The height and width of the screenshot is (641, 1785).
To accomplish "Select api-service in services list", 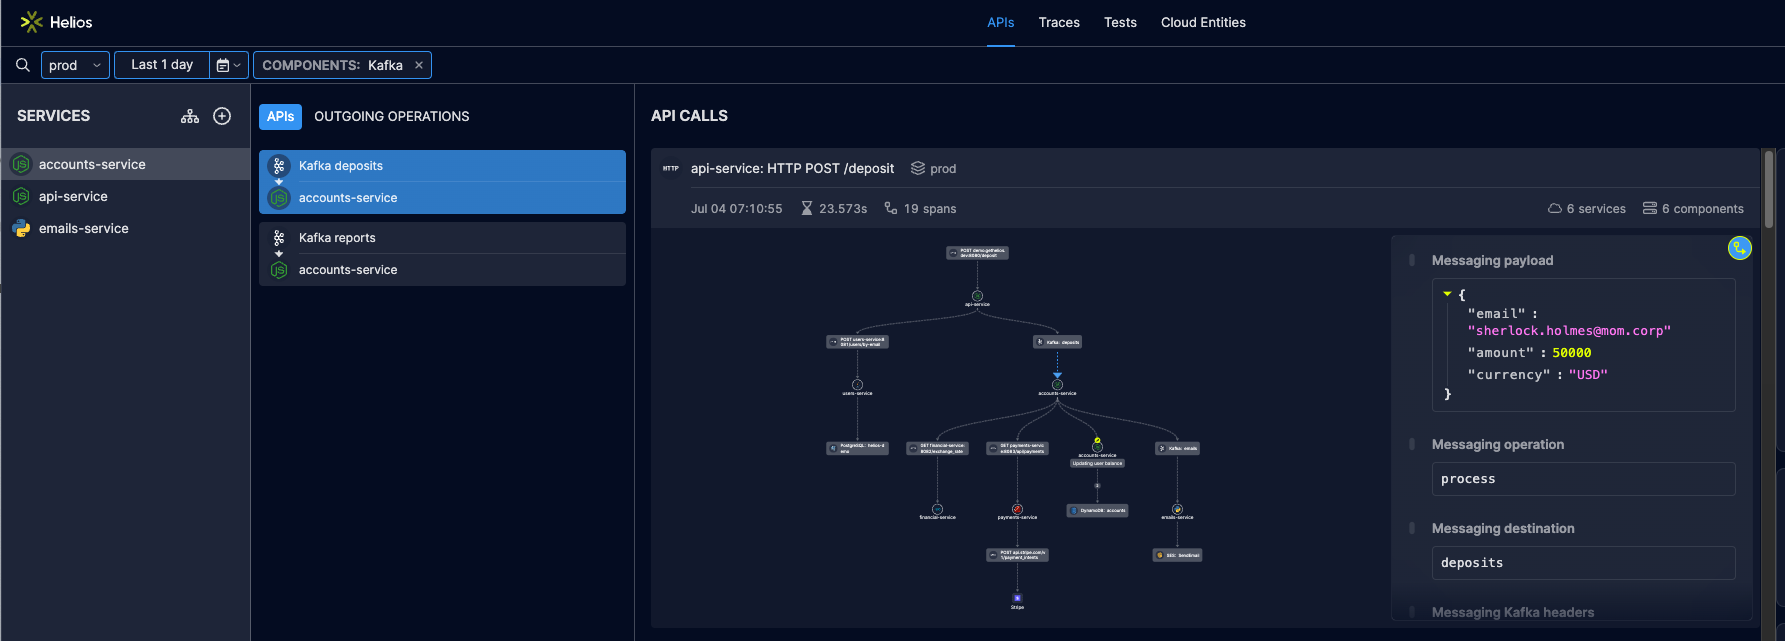I will (x=125, y=196).
